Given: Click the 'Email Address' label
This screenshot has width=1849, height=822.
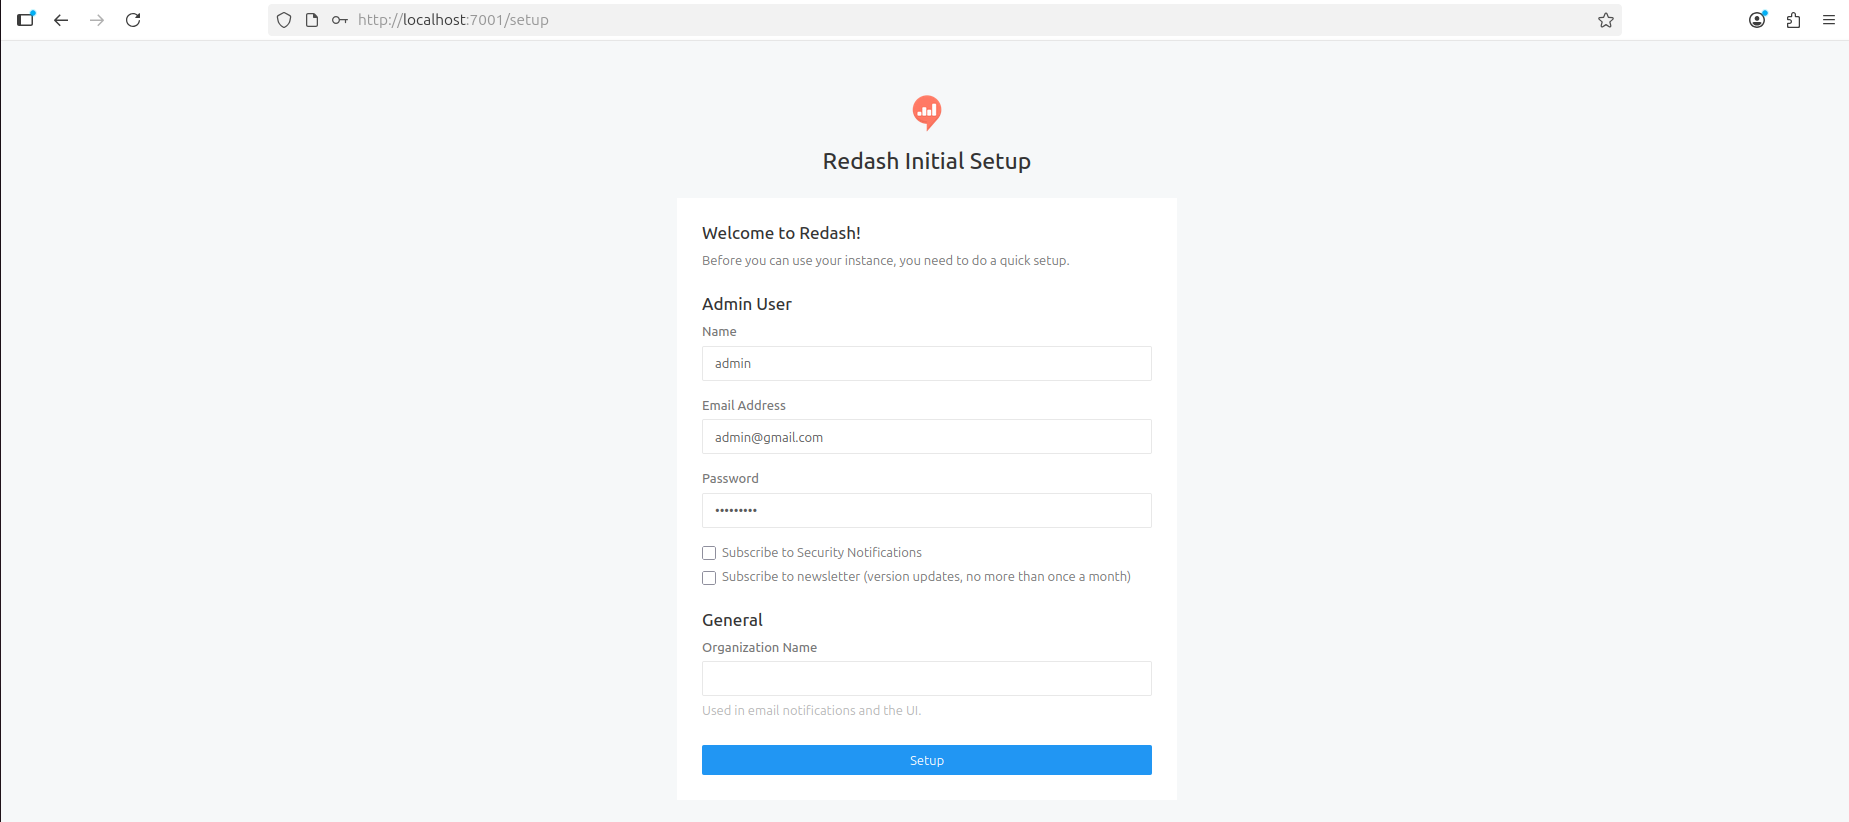Looking at the screenshot, I should point(744,405).
